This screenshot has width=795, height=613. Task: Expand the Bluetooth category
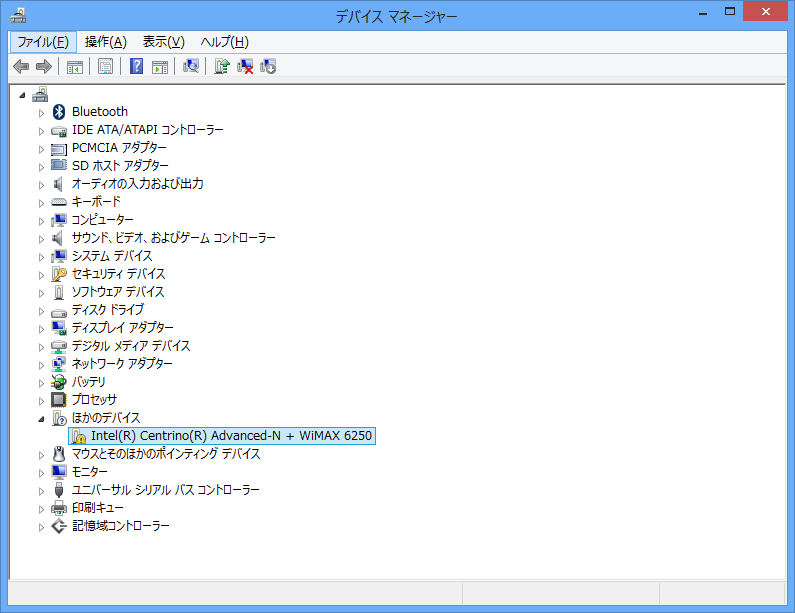click(42, 113)
